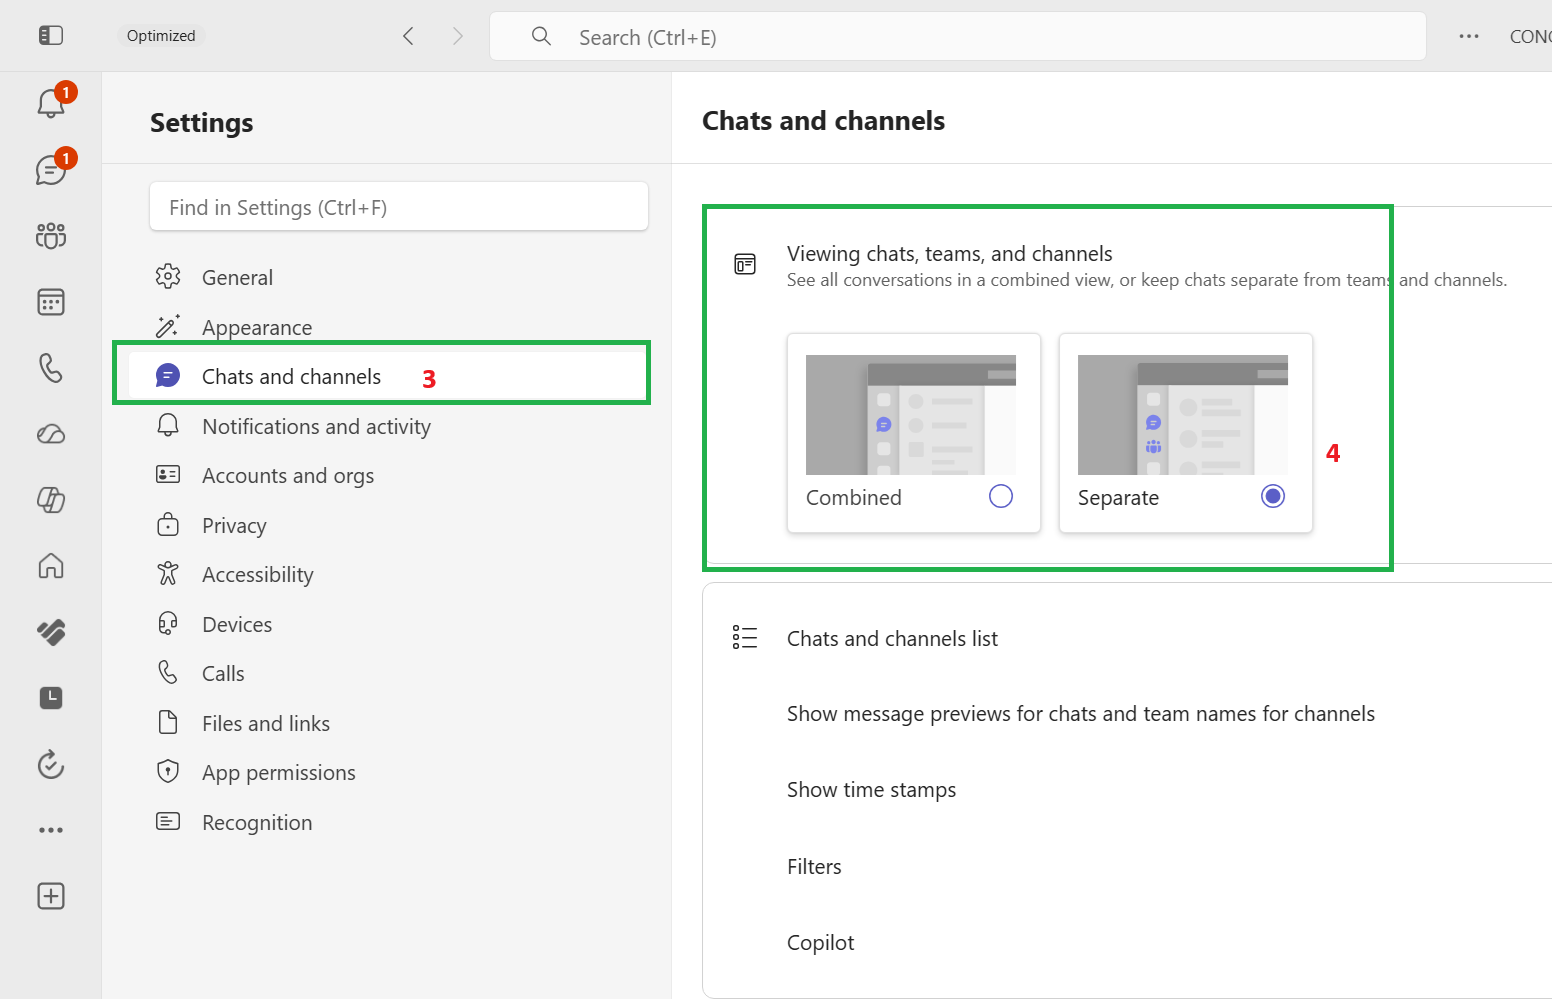Open the clock app icon in the sidebar
The height and width of the screenshot is (999, 1552).
[x=51, y=698]
